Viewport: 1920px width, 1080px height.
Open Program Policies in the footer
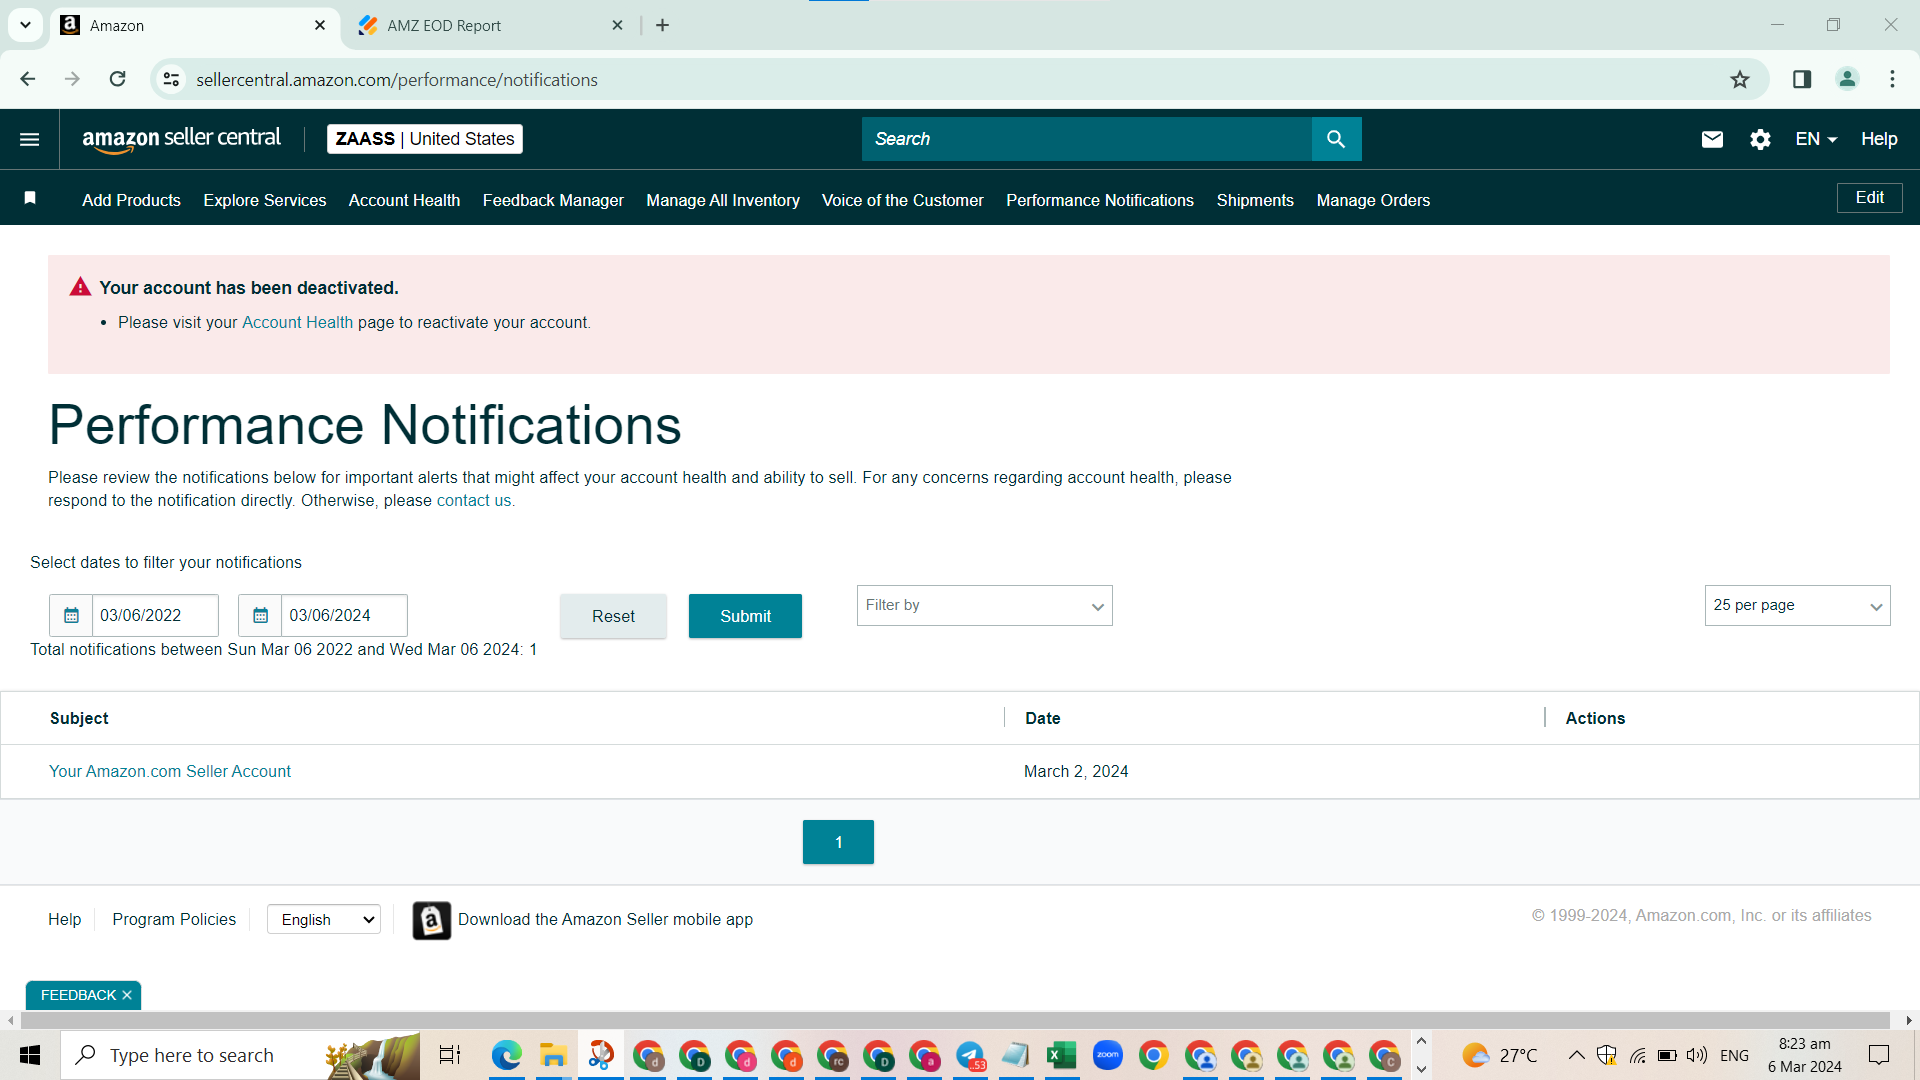pos(174,919)
